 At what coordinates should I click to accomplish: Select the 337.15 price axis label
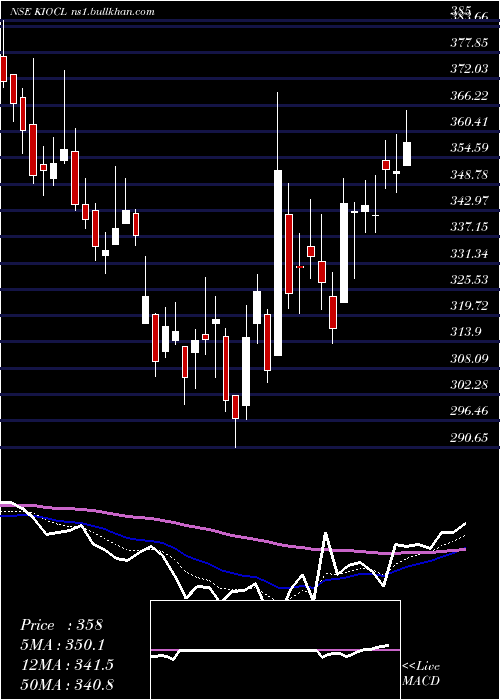pos(469,226)
